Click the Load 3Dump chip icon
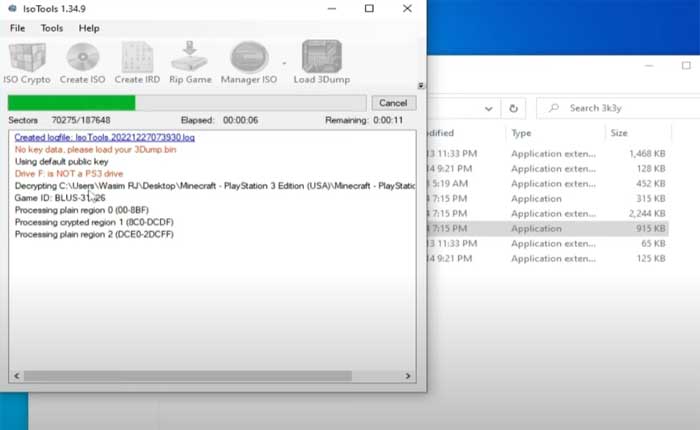700x430 pixels. (321, 56)
